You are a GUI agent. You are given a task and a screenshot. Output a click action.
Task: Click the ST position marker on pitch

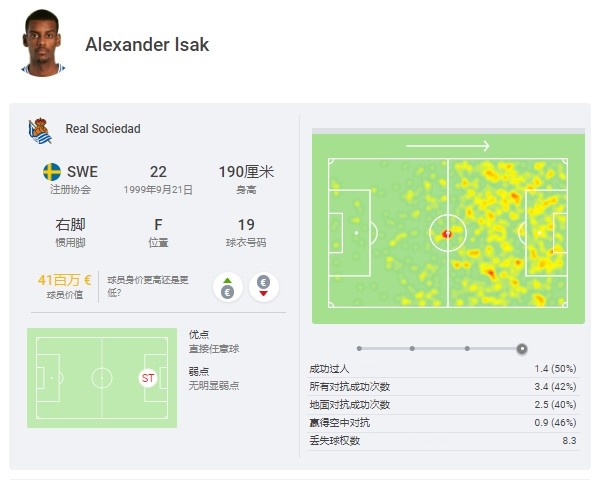coord(148,378)
